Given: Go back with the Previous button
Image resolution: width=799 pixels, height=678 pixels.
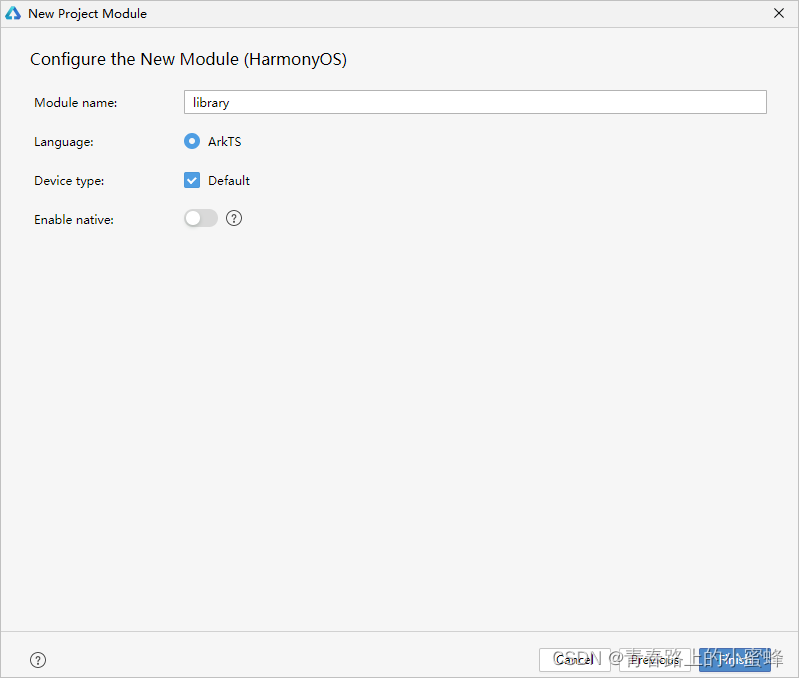Looking at the screenshot, I should point(655,660).
